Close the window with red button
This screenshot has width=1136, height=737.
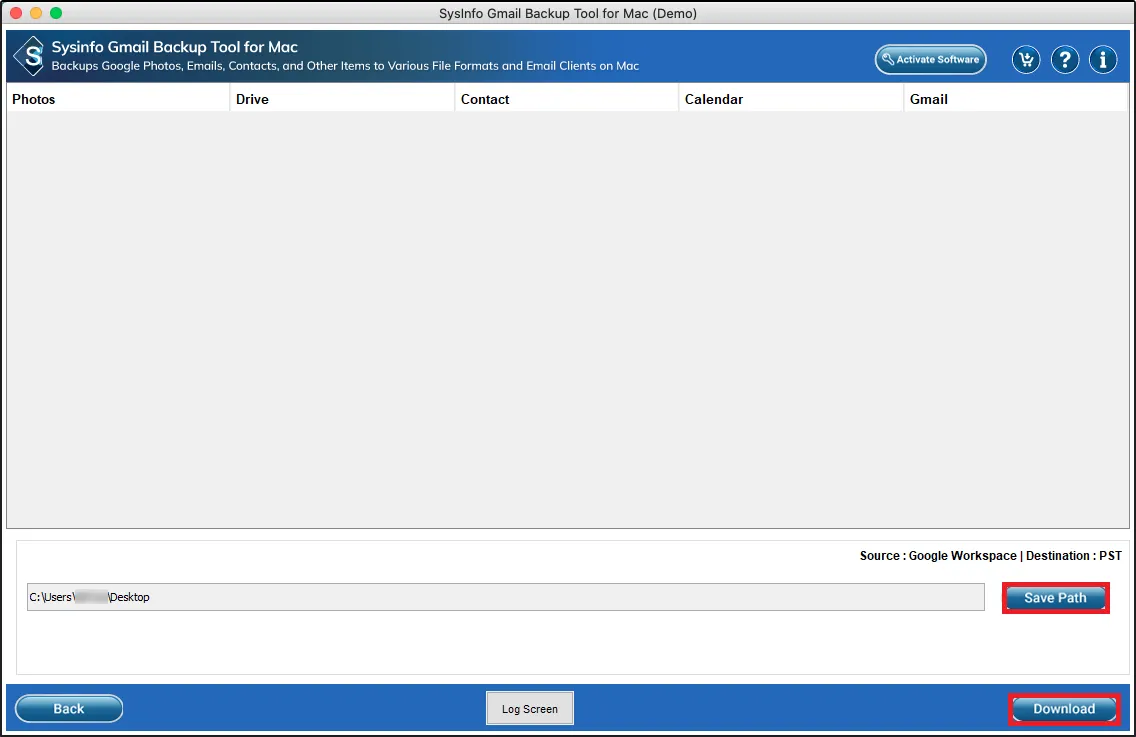(x=16, y=13)
